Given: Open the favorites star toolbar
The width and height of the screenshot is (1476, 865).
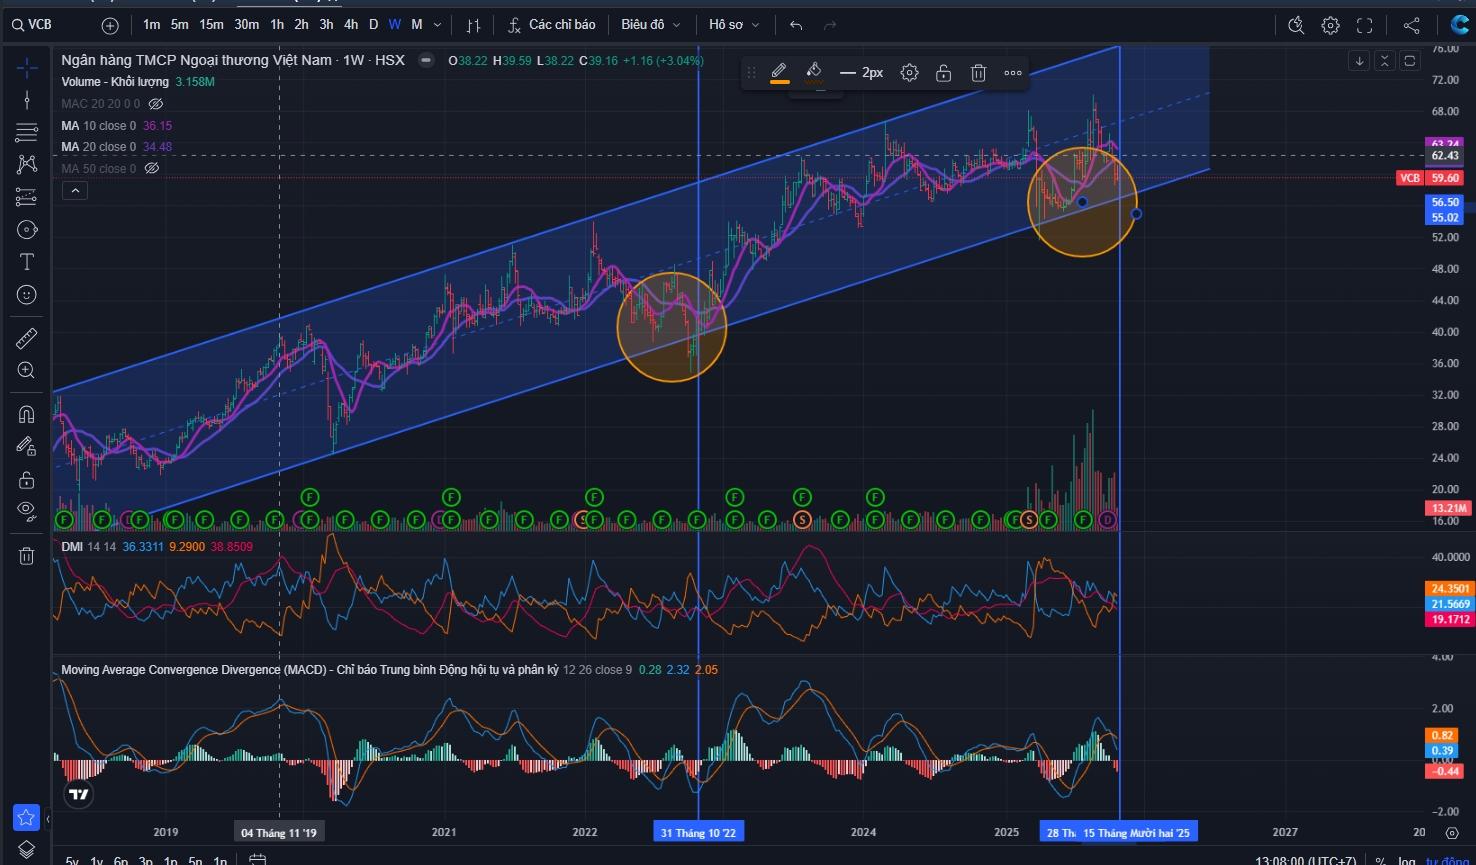Looking at the screenshot, I should 27,817.
